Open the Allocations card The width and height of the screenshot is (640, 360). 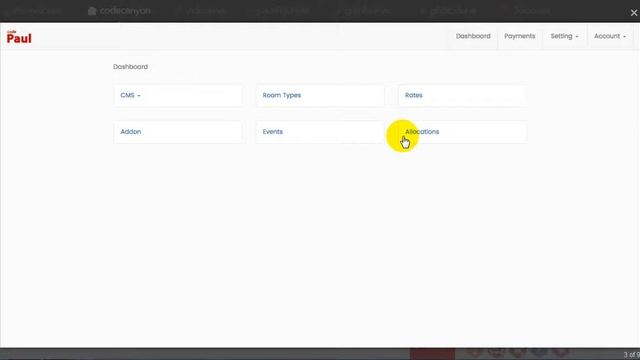point(462,132)
